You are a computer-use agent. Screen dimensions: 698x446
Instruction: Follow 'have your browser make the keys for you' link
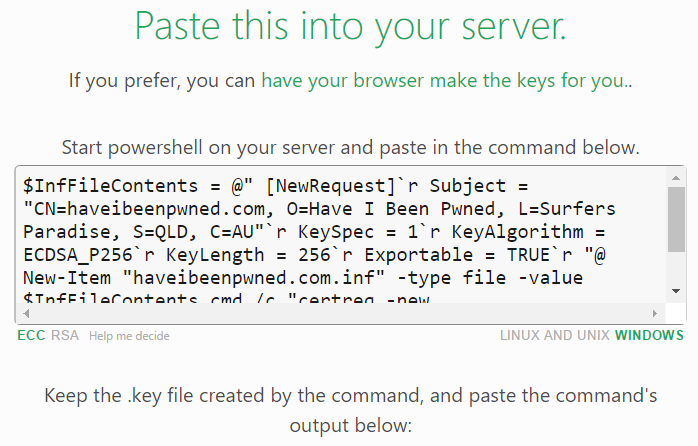tap(446, 81)
